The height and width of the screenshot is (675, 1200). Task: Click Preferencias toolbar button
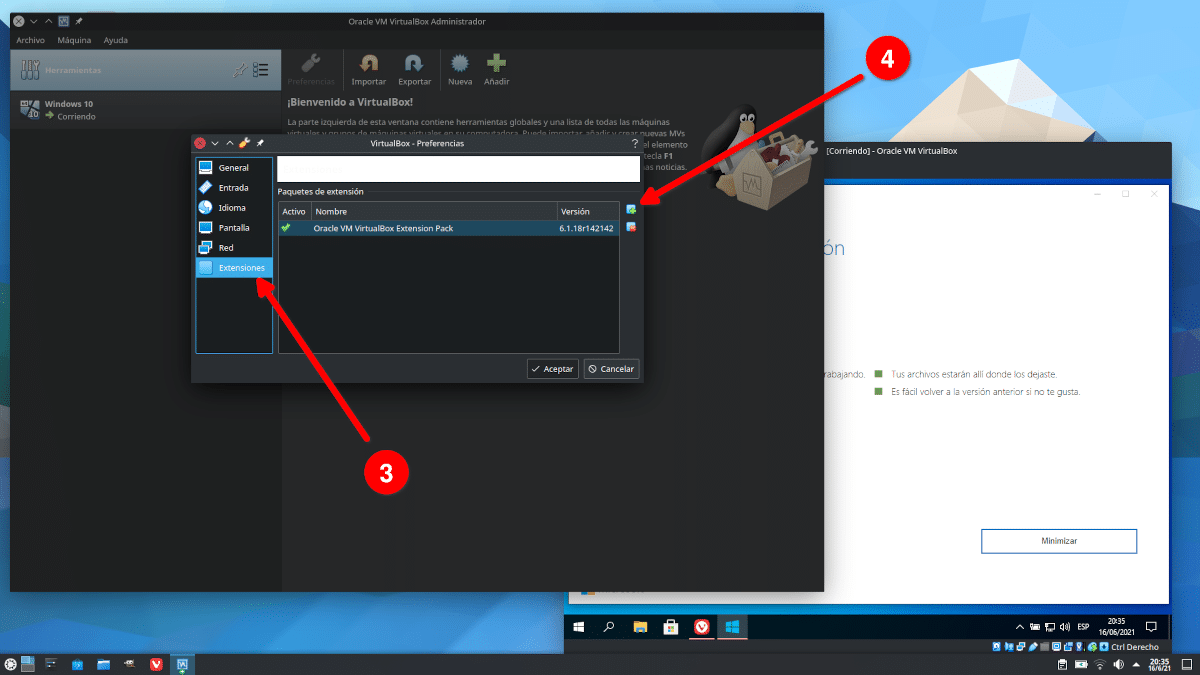(311, 70)
